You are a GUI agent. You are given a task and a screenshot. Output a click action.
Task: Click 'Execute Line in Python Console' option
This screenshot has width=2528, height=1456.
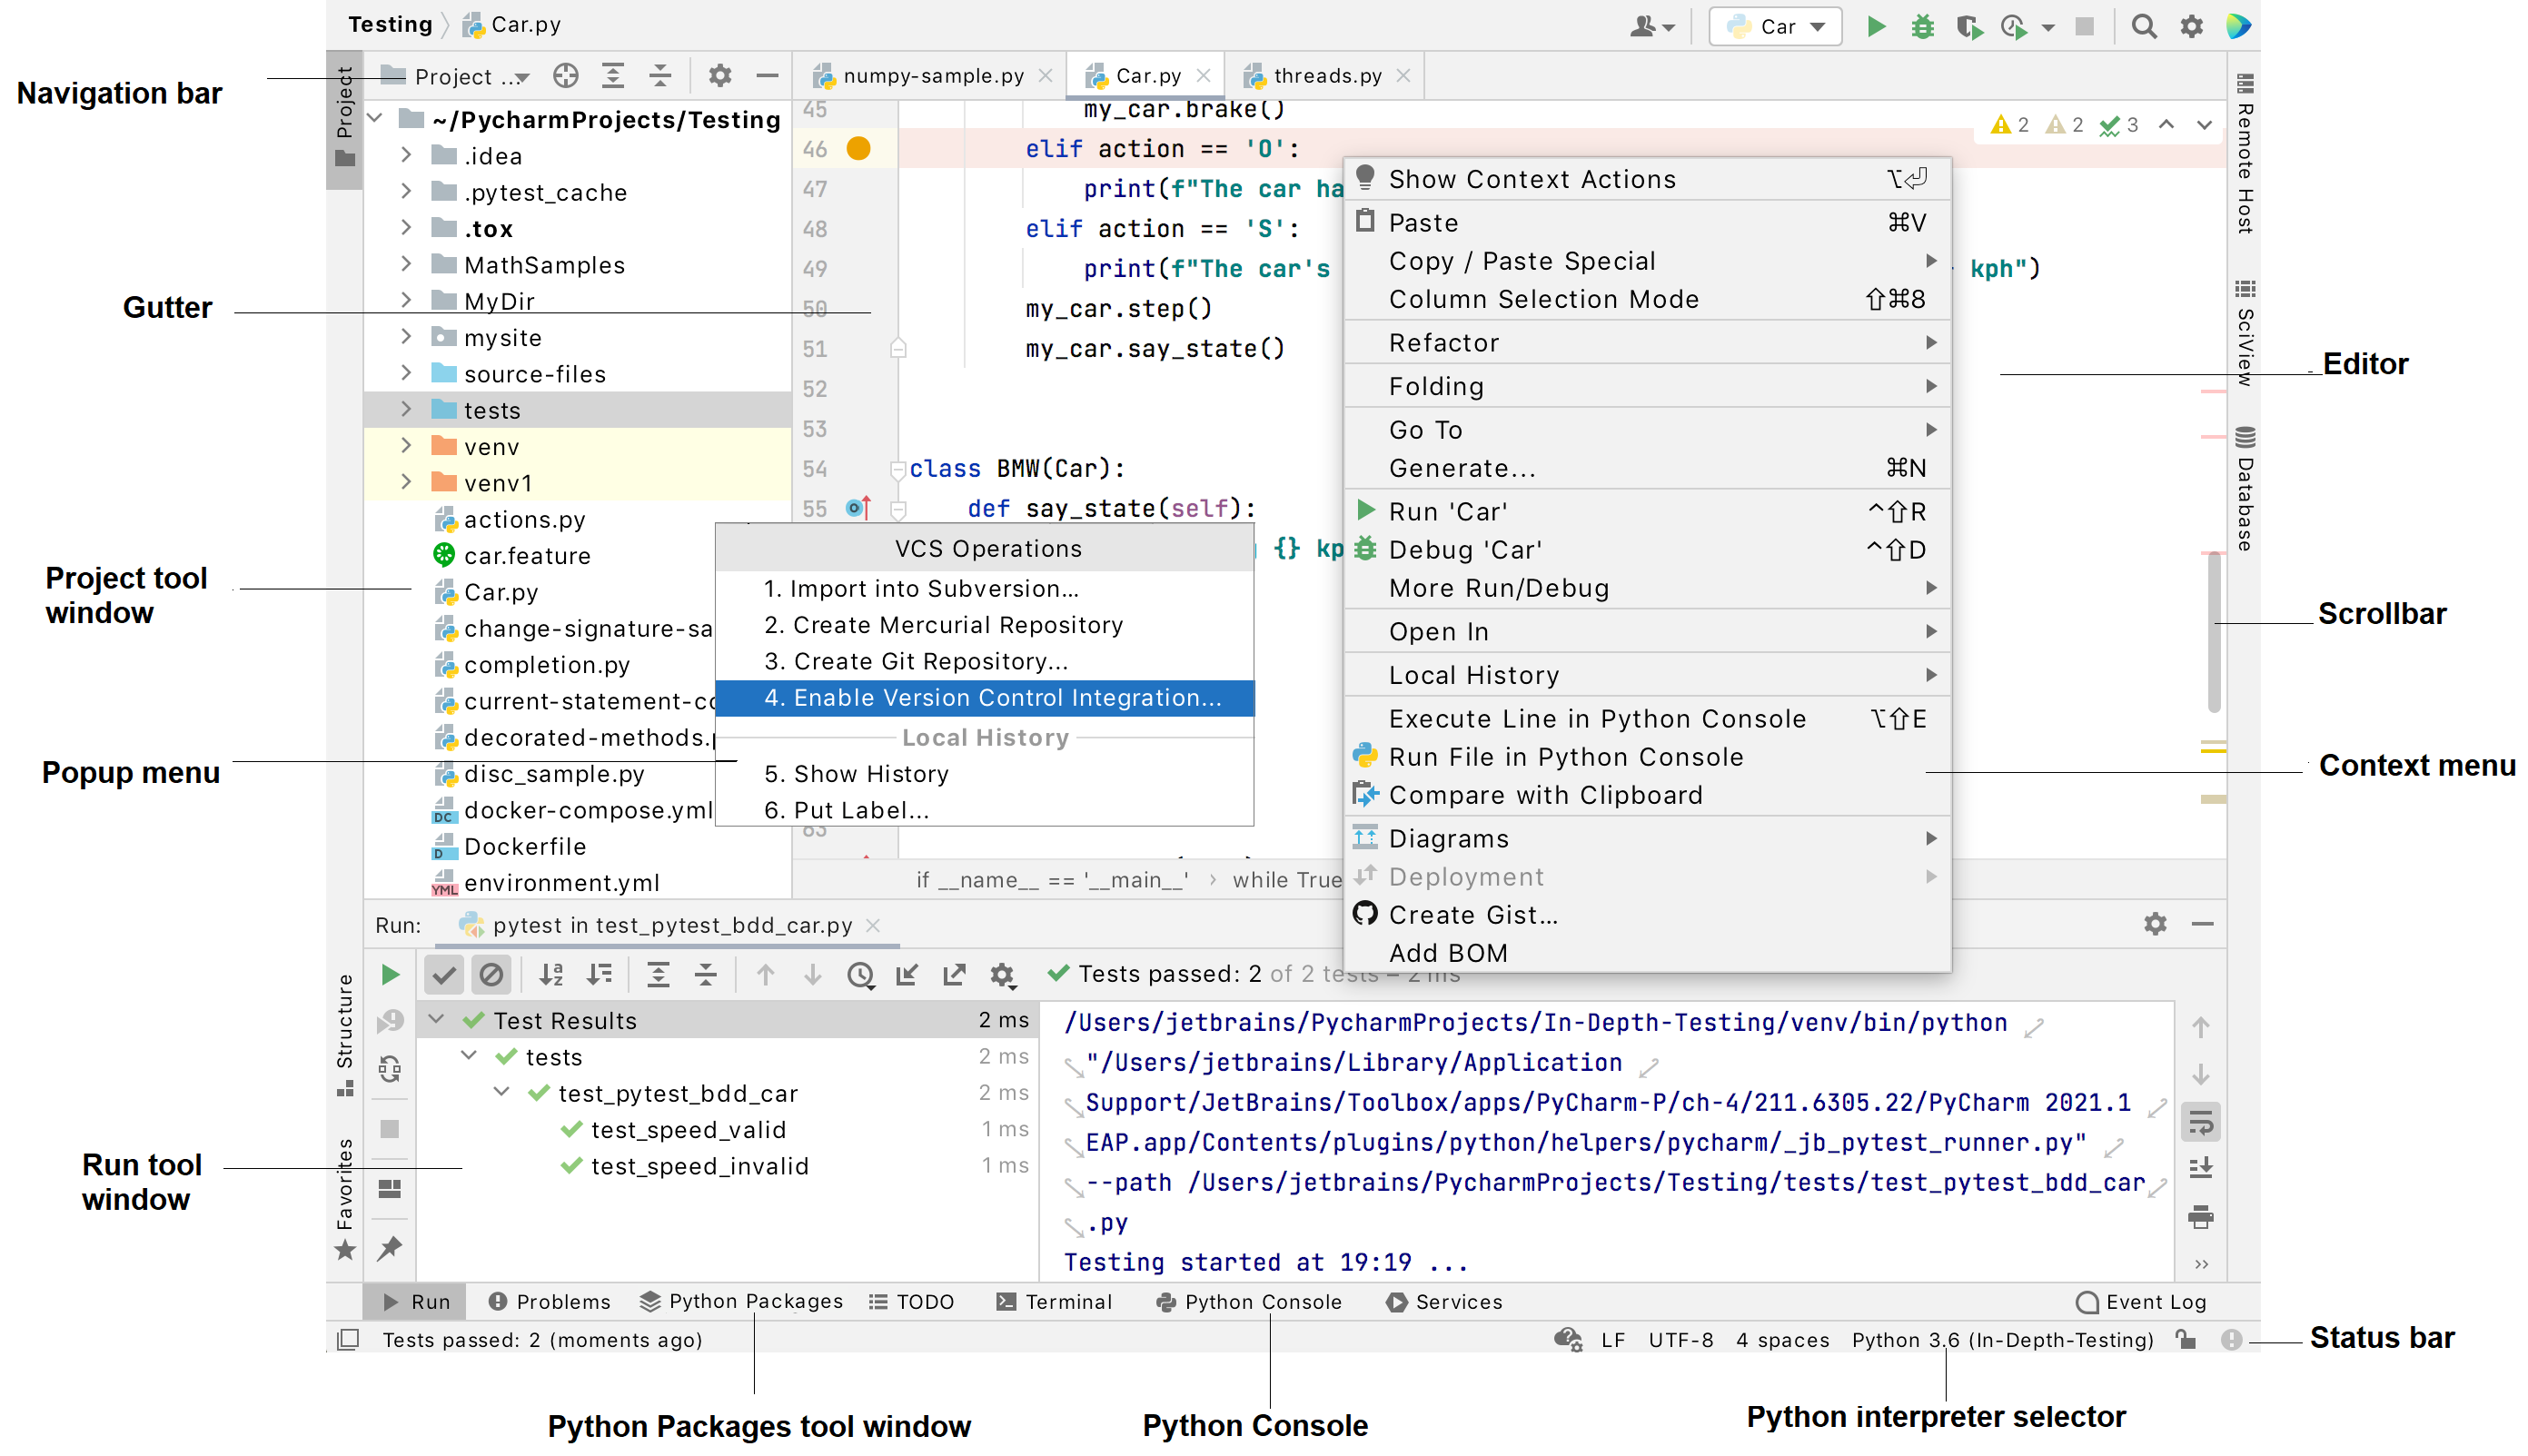[1597, 718]
